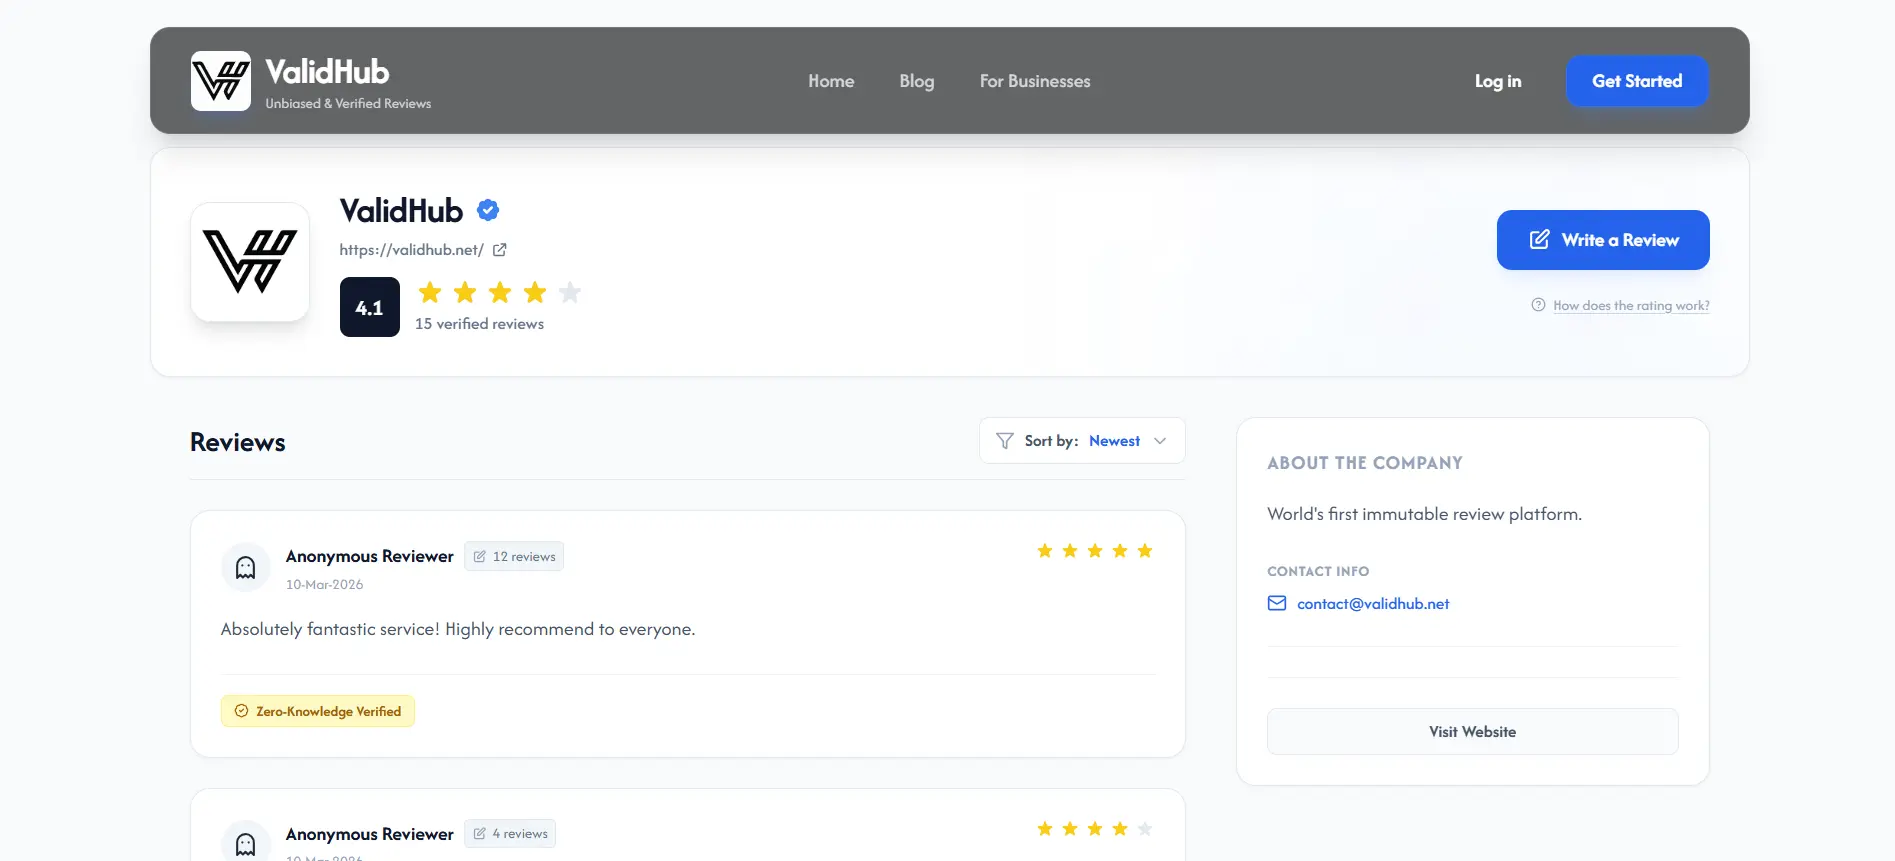Screen dimensions: 1895x861
Task: Click the filter funnel icon
Action: pyautogui.click(x=1005, y=441)
